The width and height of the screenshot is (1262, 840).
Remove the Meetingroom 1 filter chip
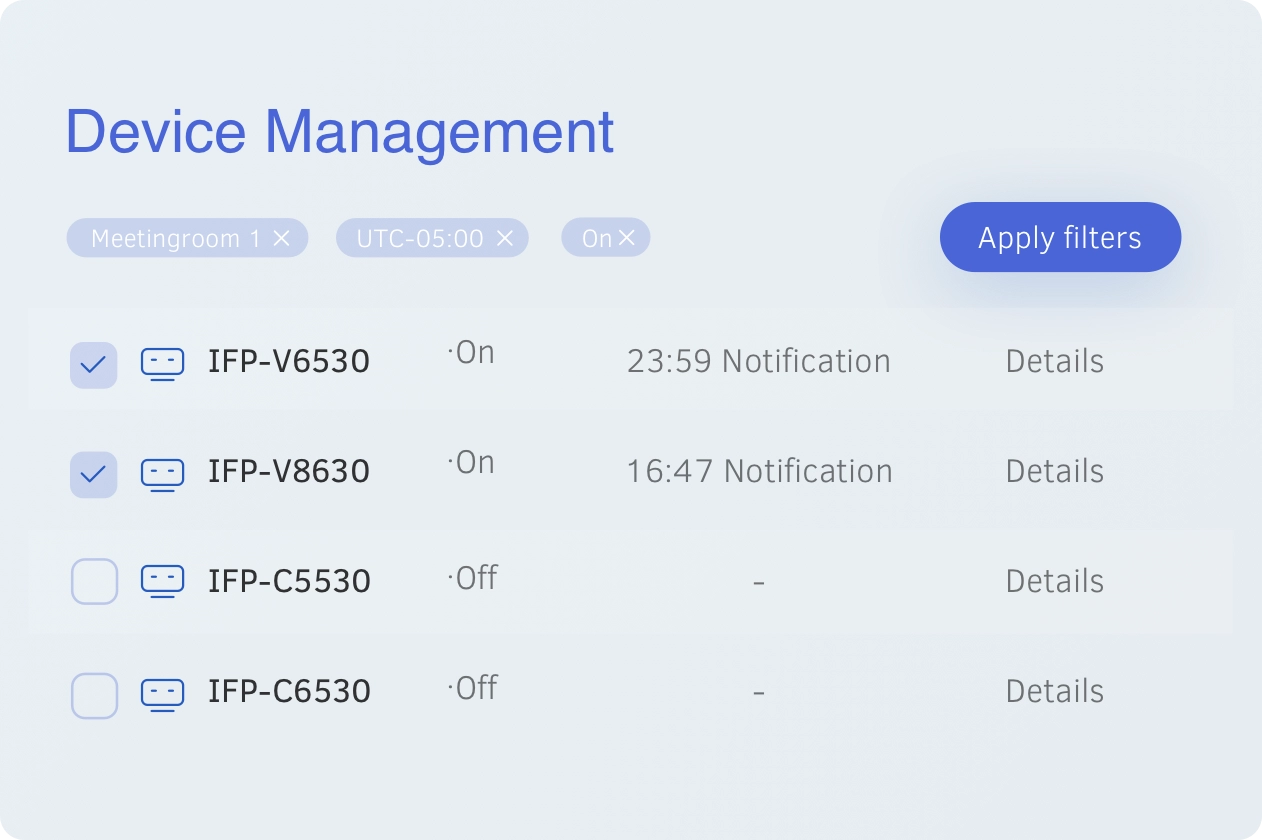[281, 238]
